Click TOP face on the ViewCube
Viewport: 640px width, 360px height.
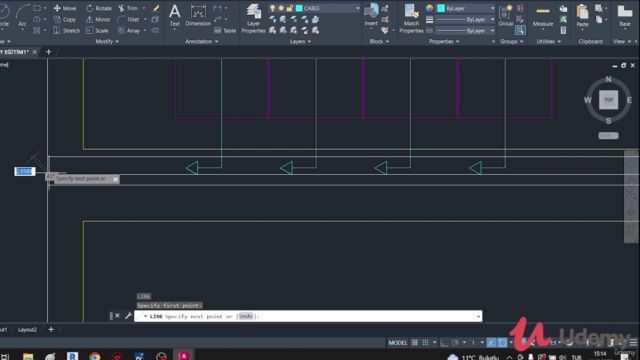click(608, 100)
